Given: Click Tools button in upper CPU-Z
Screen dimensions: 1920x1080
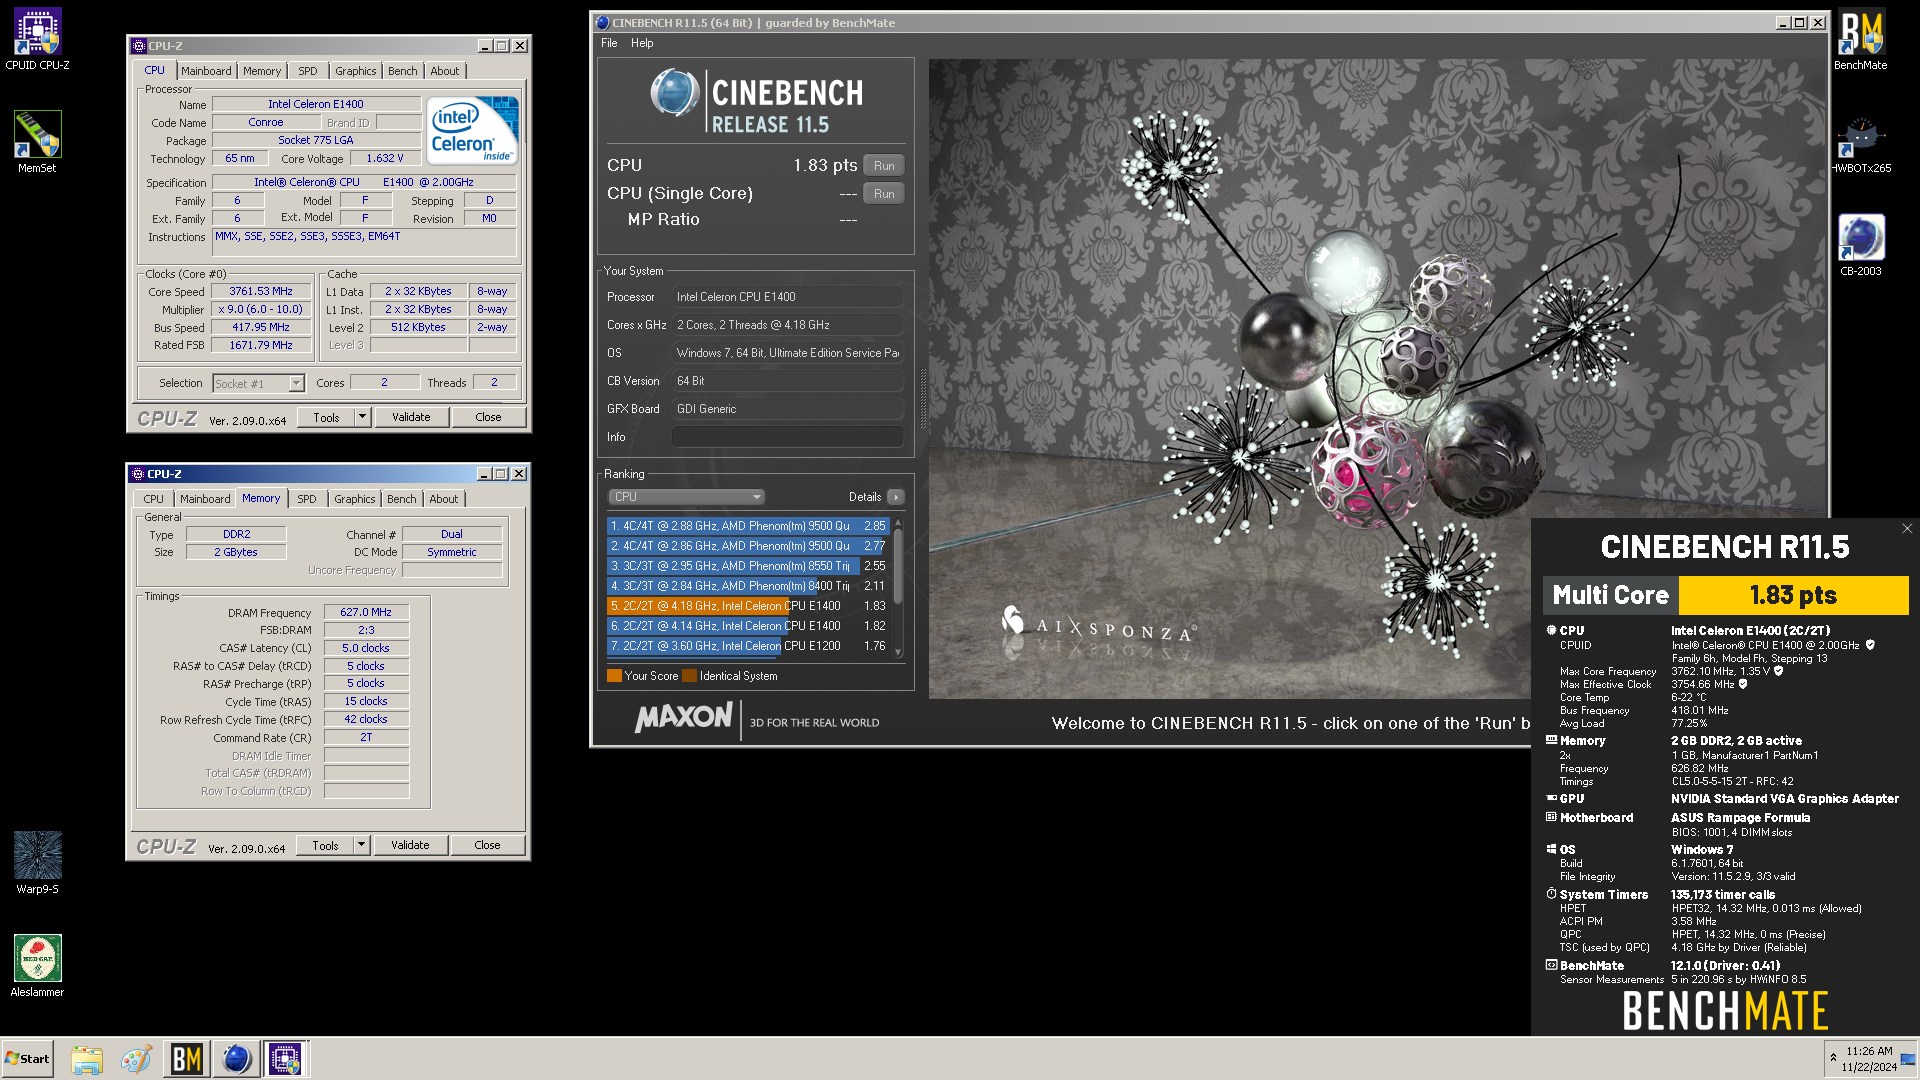Looking at the screenshot, I should 326,417.
